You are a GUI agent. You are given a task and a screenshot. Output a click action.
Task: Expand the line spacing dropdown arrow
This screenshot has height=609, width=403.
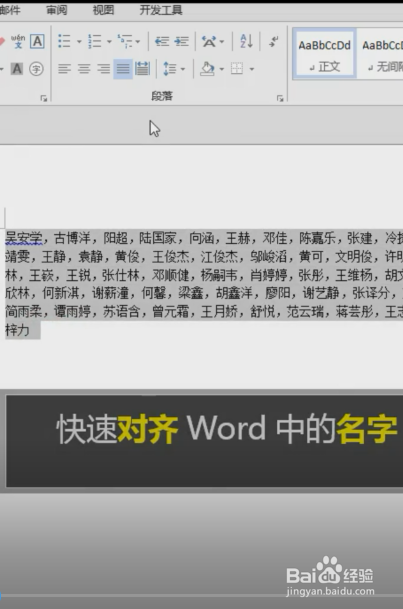pos(182,69)
